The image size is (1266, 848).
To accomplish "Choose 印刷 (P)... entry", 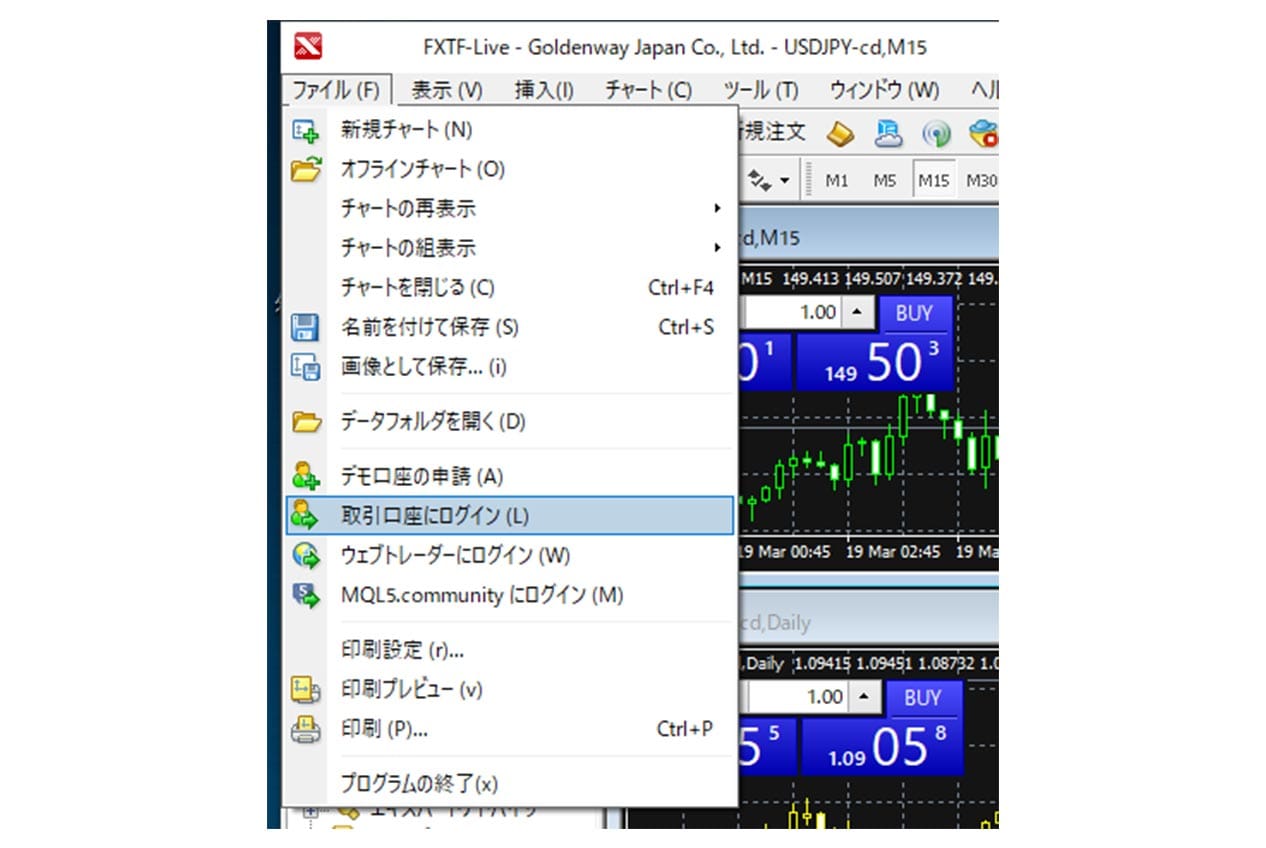I will point(510,730).
